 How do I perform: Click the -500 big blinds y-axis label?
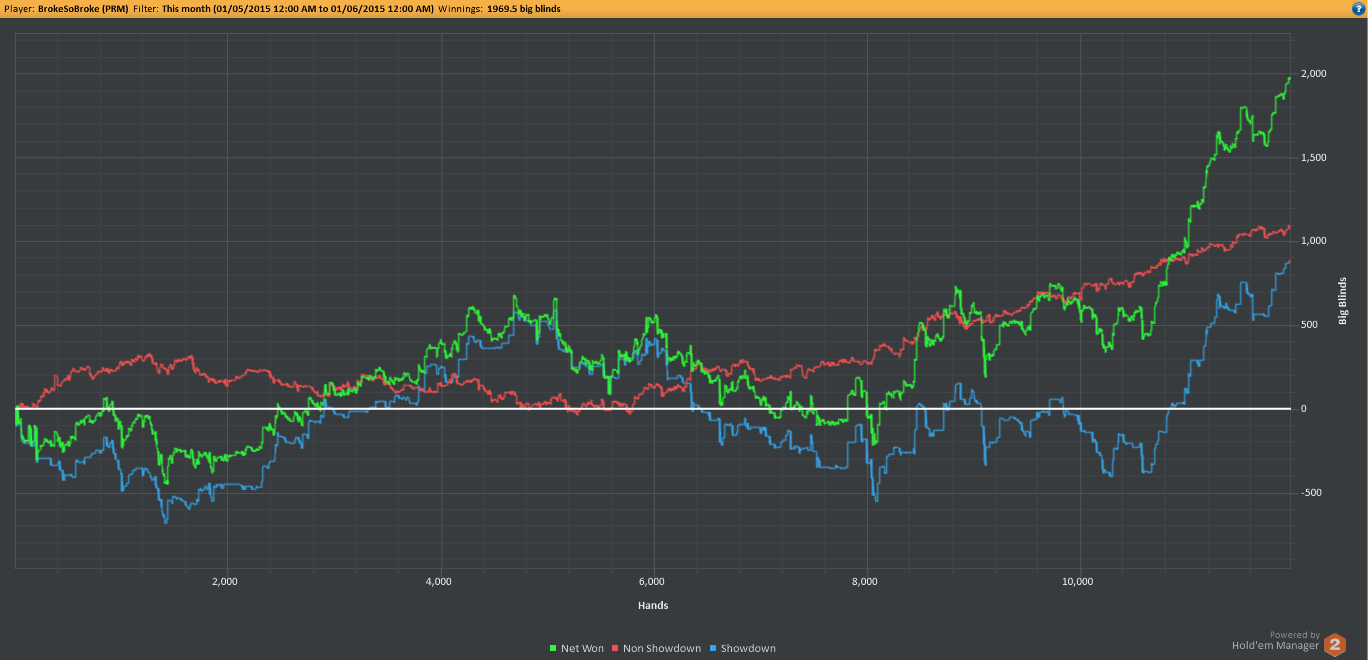click(x=1311, y=493)
